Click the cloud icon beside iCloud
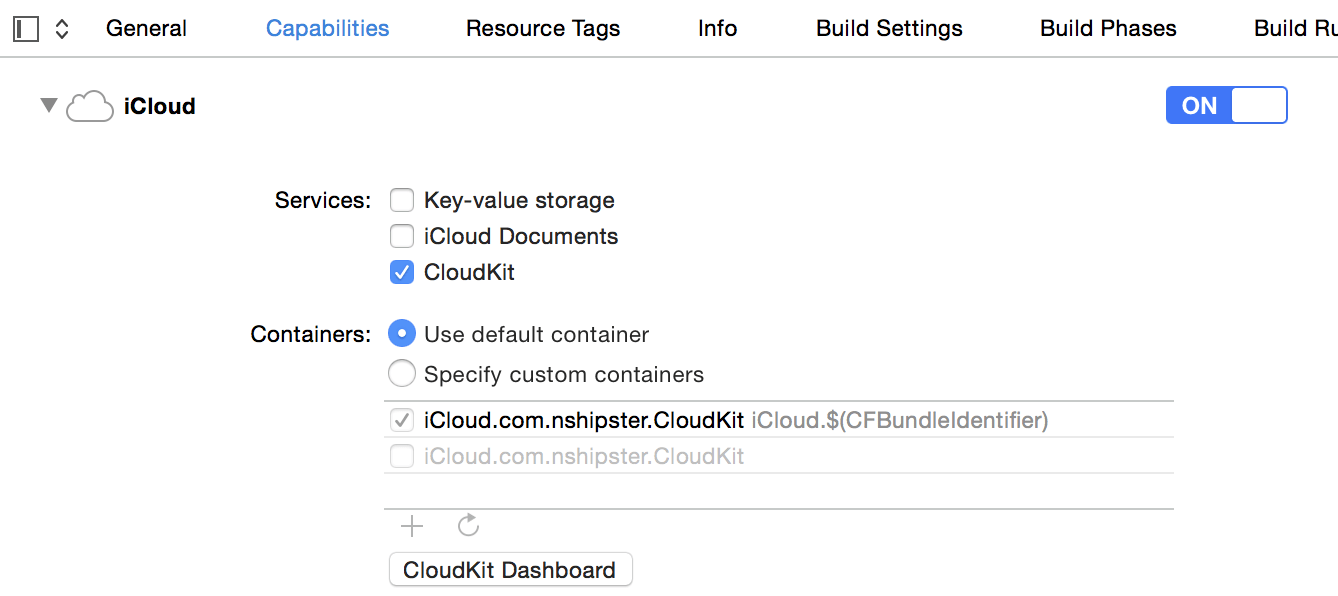 [89, 106]
